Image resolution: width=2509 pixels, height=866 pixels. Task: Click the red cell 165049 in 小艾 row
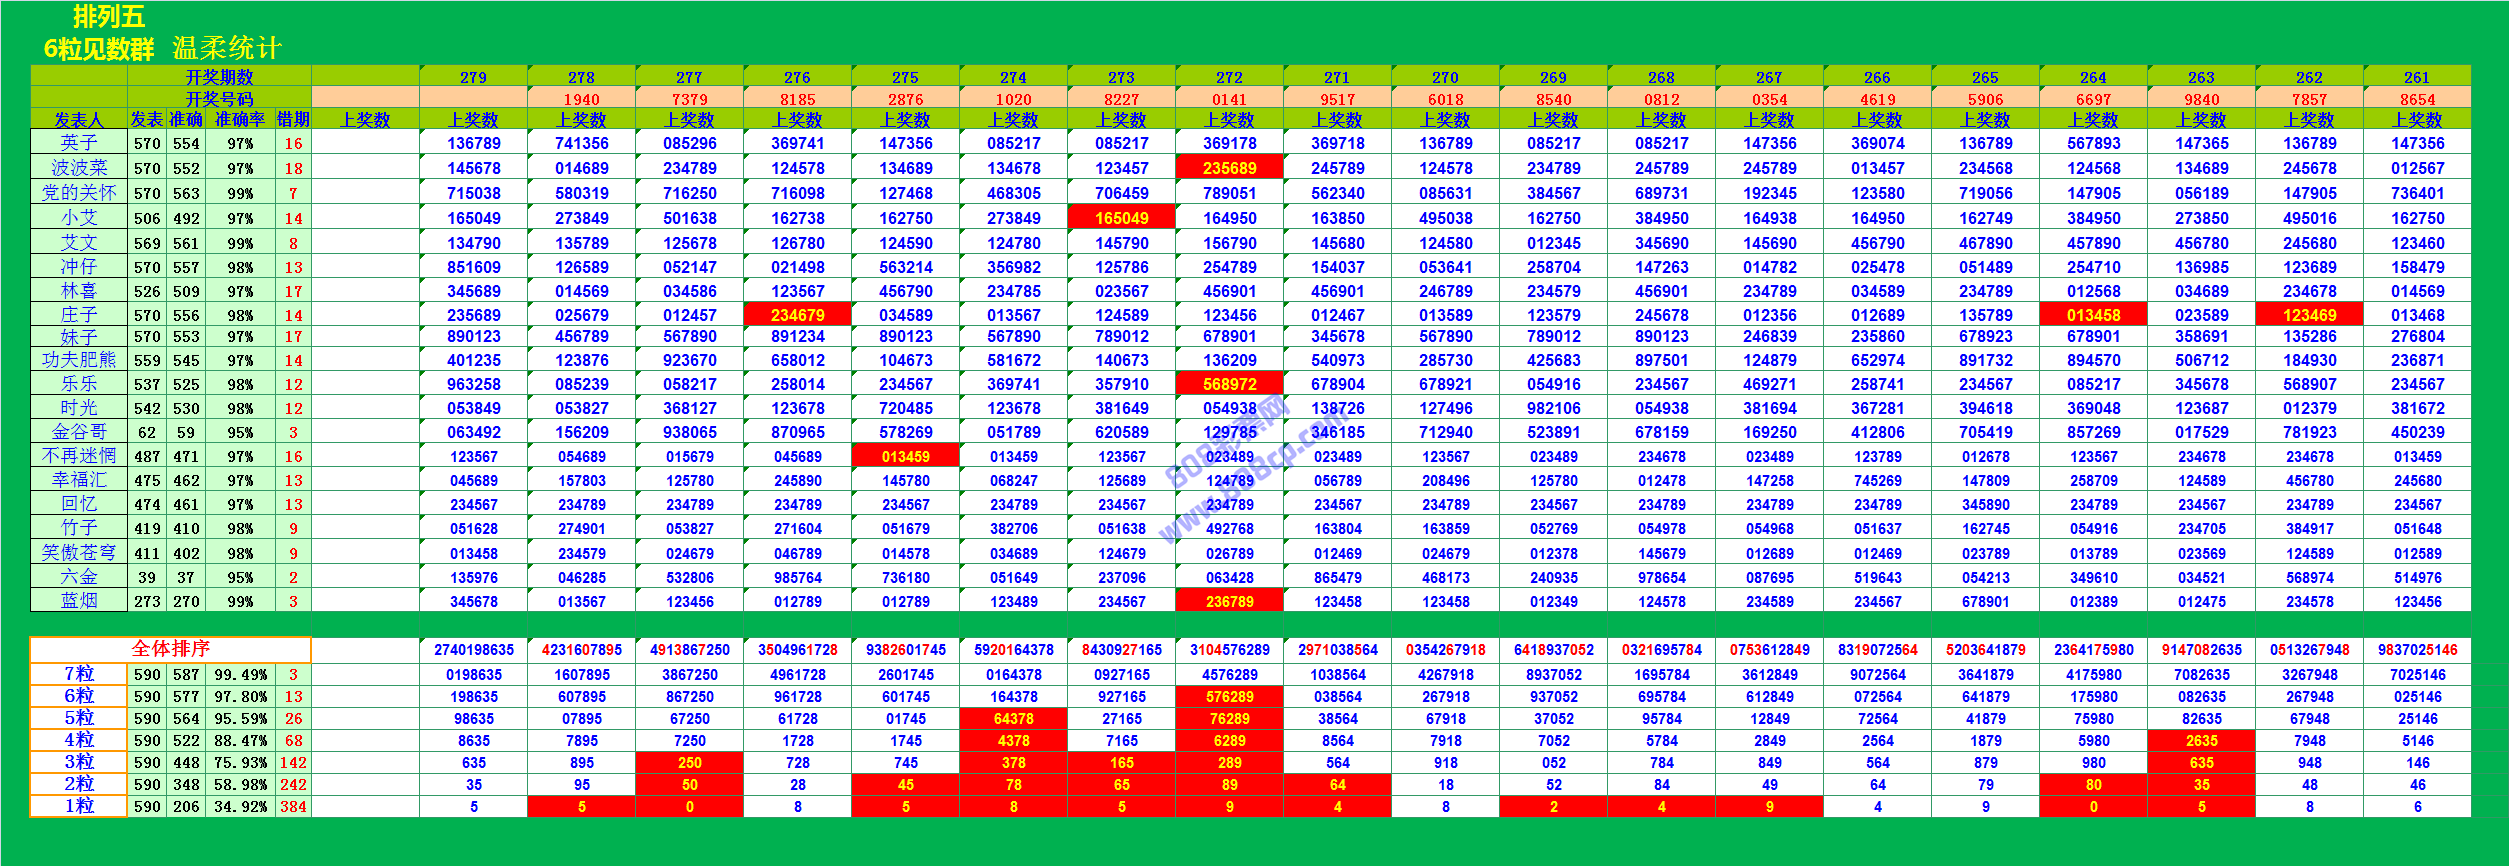tap(1121, 218)
